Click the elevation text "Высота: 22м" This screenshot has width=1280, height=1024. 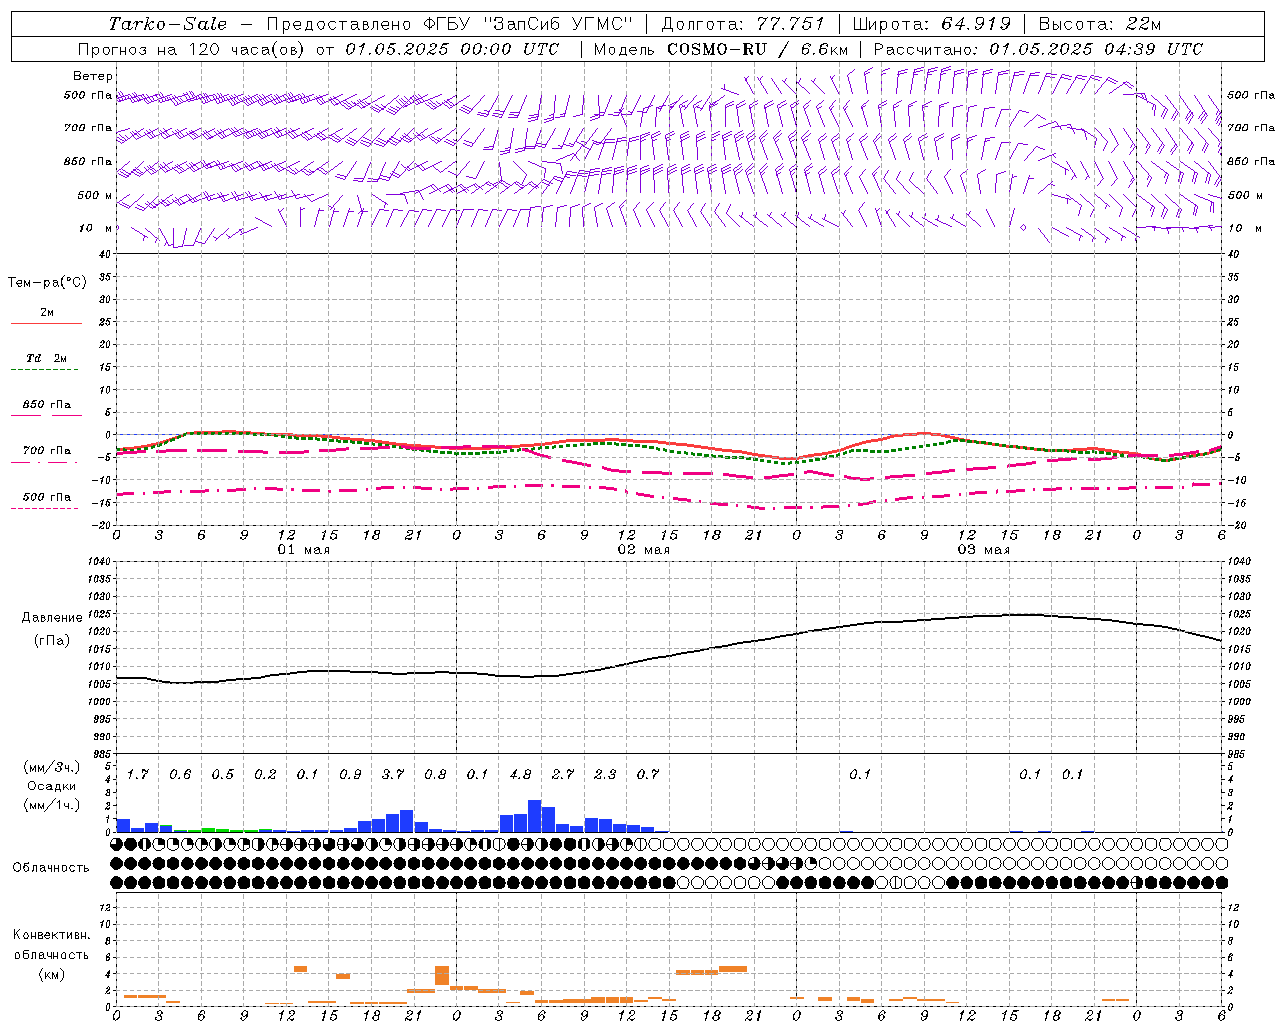(1100, 24)
